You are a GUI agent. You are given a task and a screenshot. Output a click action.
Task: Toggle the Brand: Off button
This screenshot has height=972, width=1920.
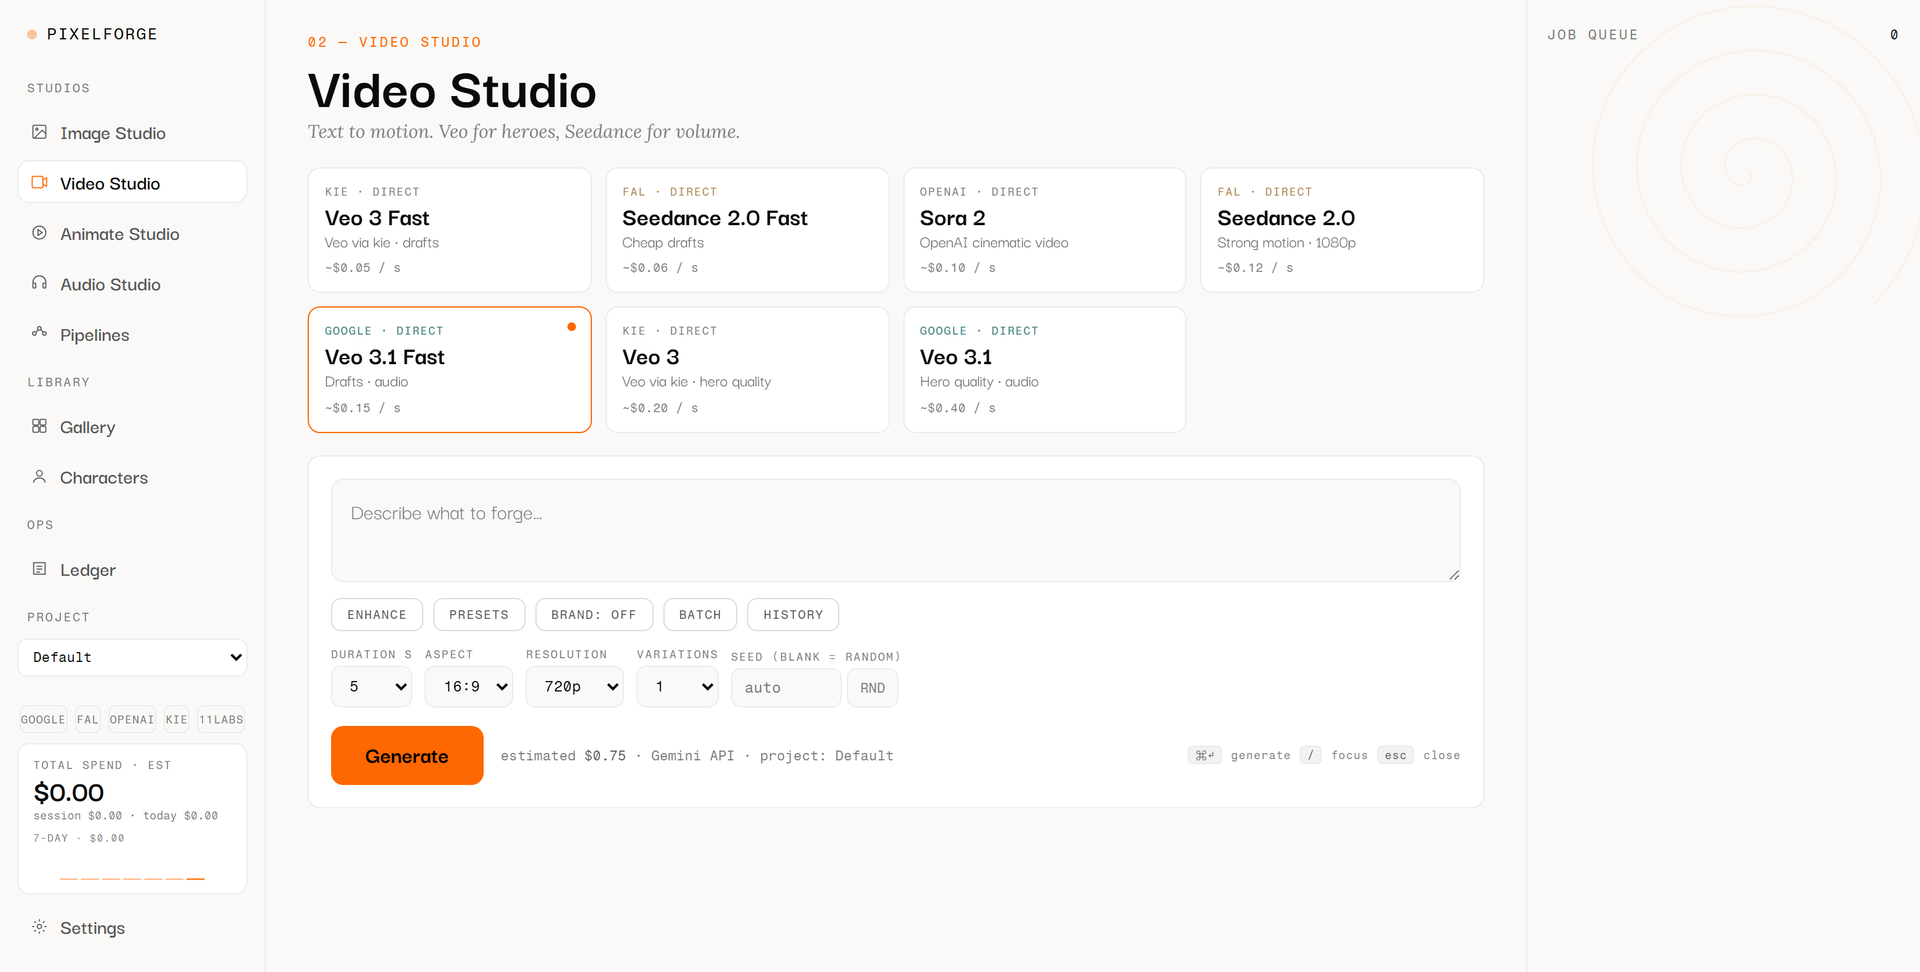[594, 615]
